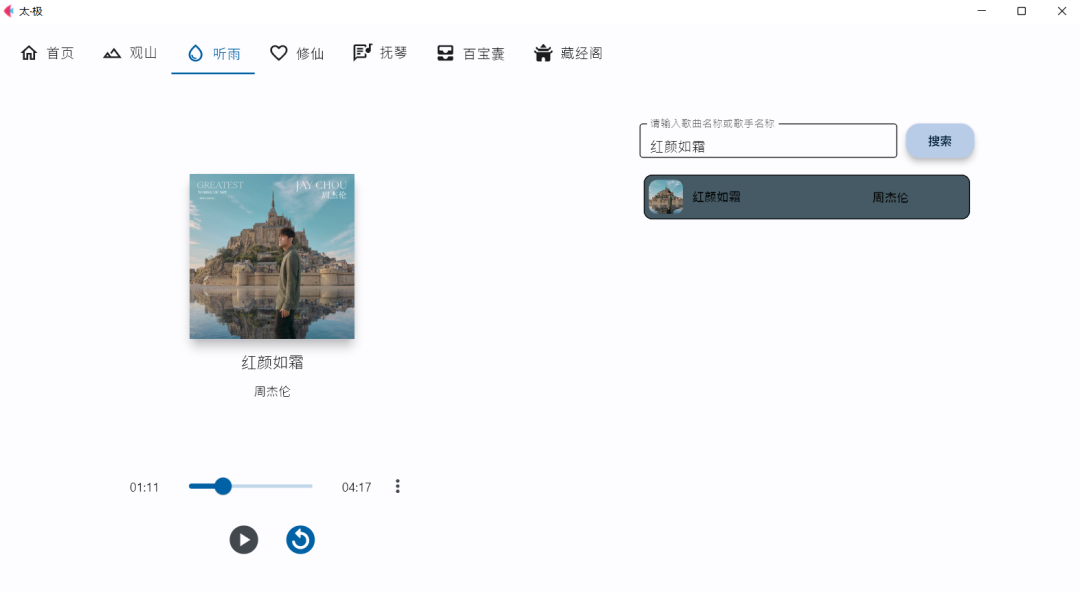This screenshot has height=592, width=1080.
Task: Click the Jay Chou album cover artwork
Action: (271, 256)
